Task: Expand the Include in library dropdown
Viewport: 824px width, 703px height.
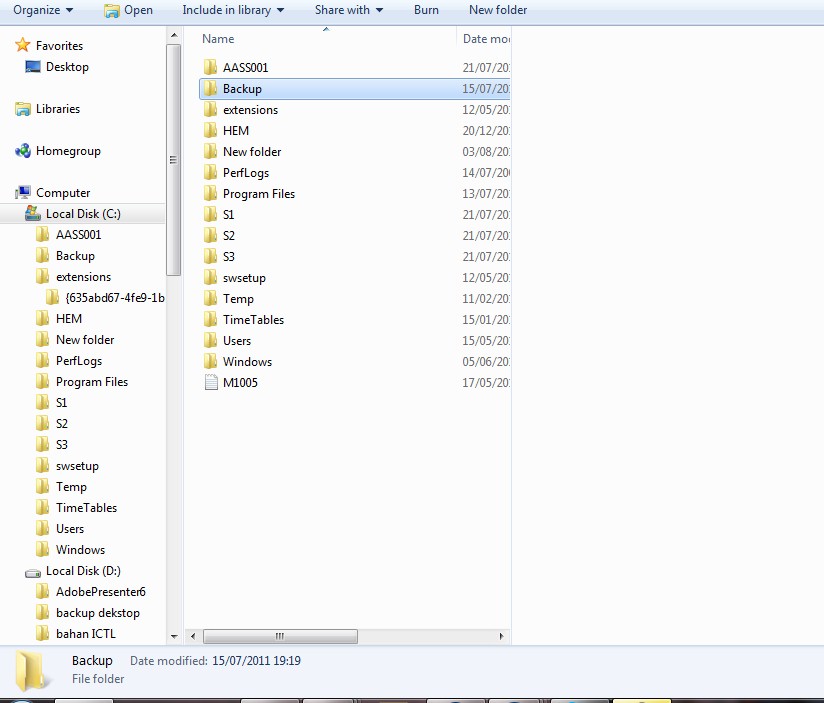Action: [x=233, y=11]
